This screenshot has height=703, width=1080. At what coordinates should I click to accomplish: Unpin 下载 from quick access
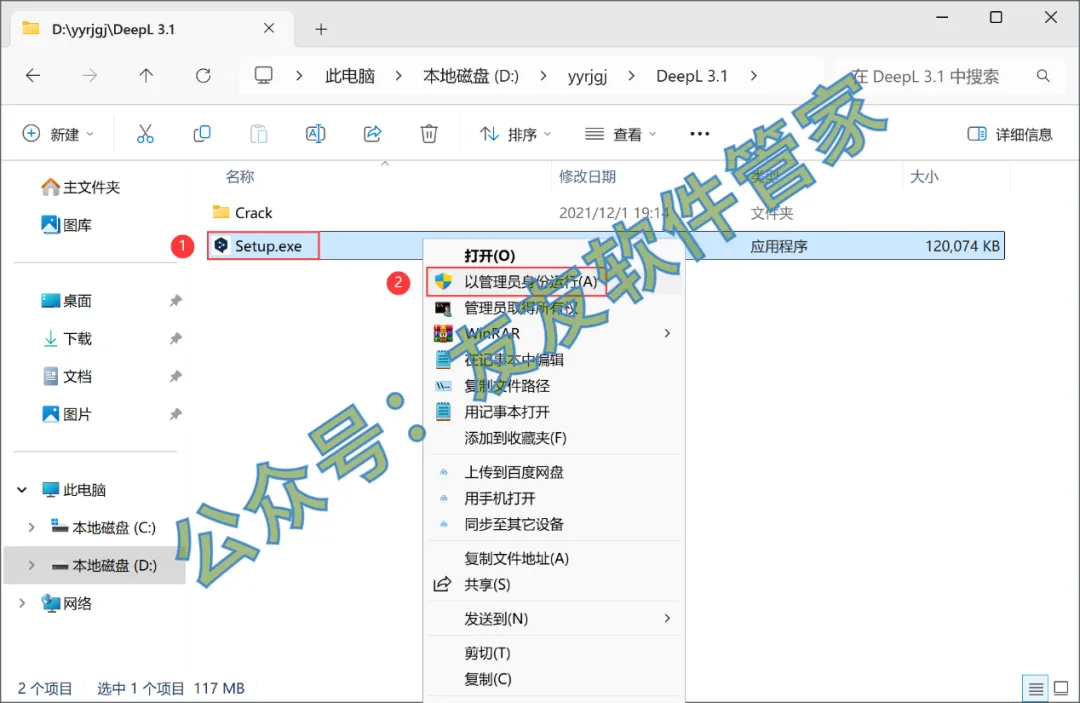176,339
